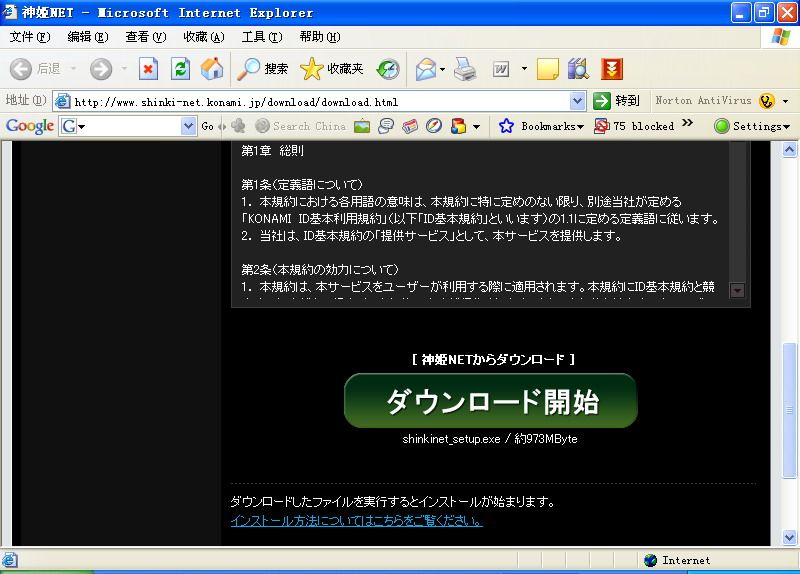Click the 75 blocked popup blocker

634,126
